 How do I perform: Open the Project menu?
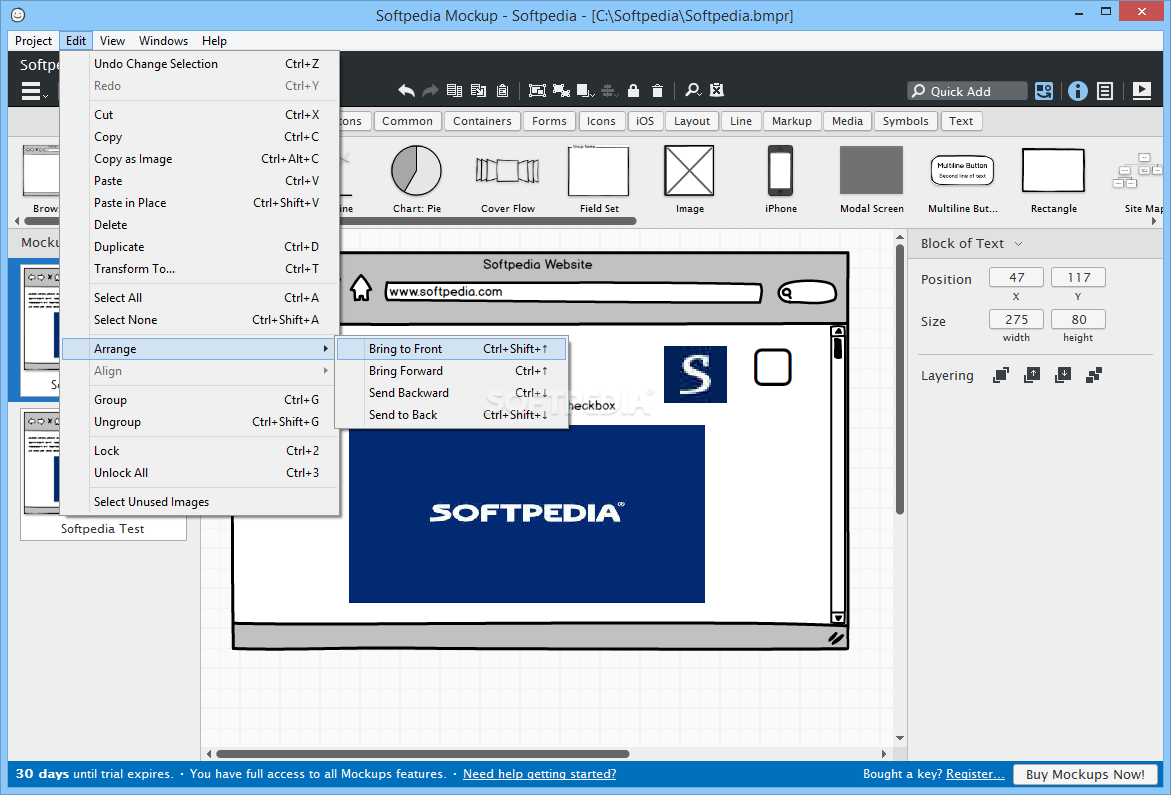click(x=33, y=40)
